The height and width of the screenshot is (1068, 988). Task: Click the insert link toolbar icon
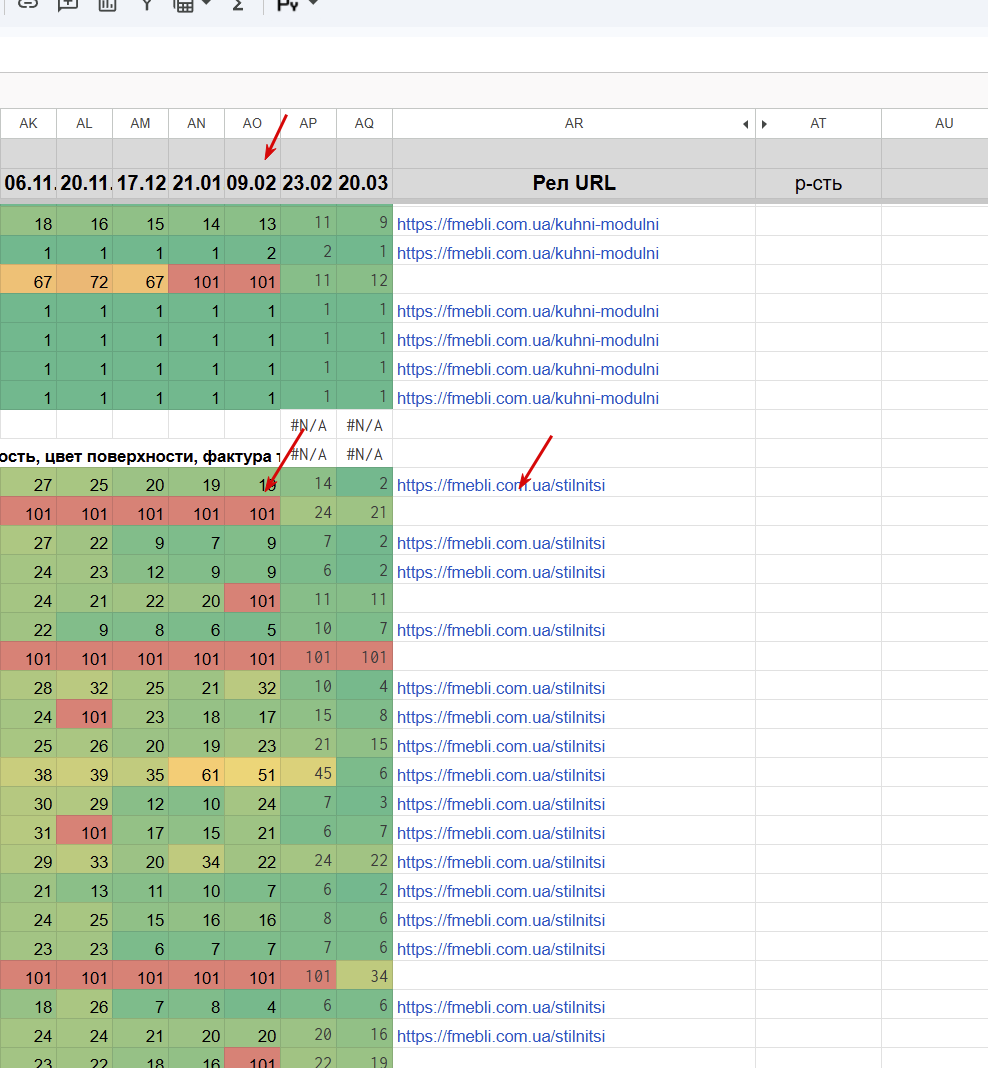tap(27, 3)
